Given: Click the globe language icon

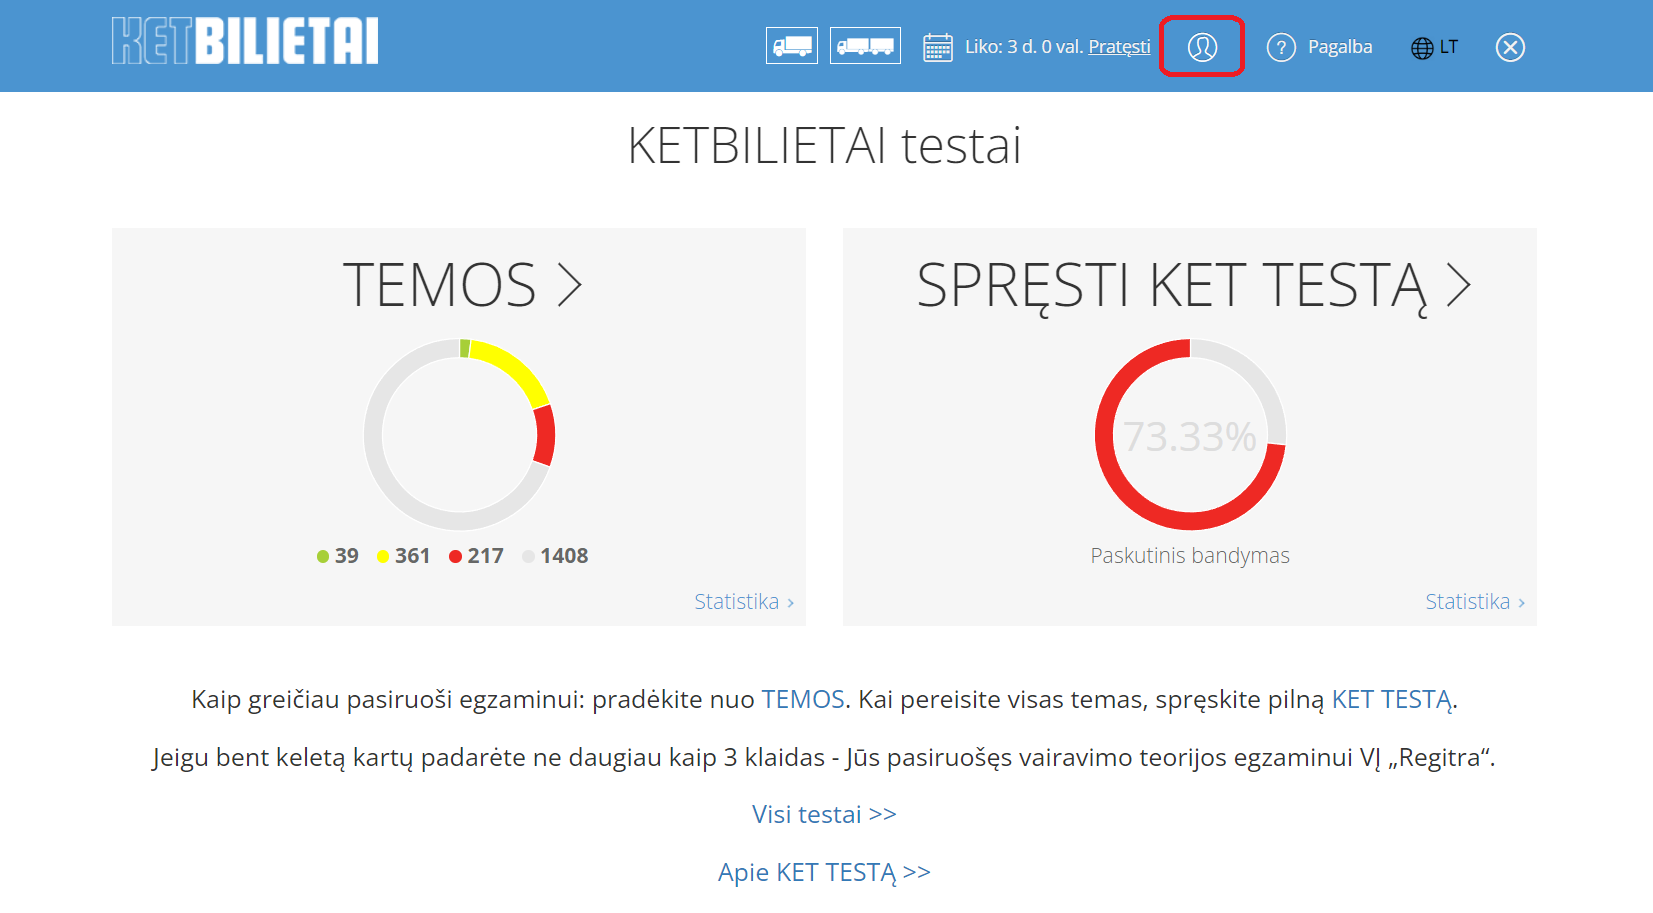Looking at the screenshot, I should [1421, 48].
